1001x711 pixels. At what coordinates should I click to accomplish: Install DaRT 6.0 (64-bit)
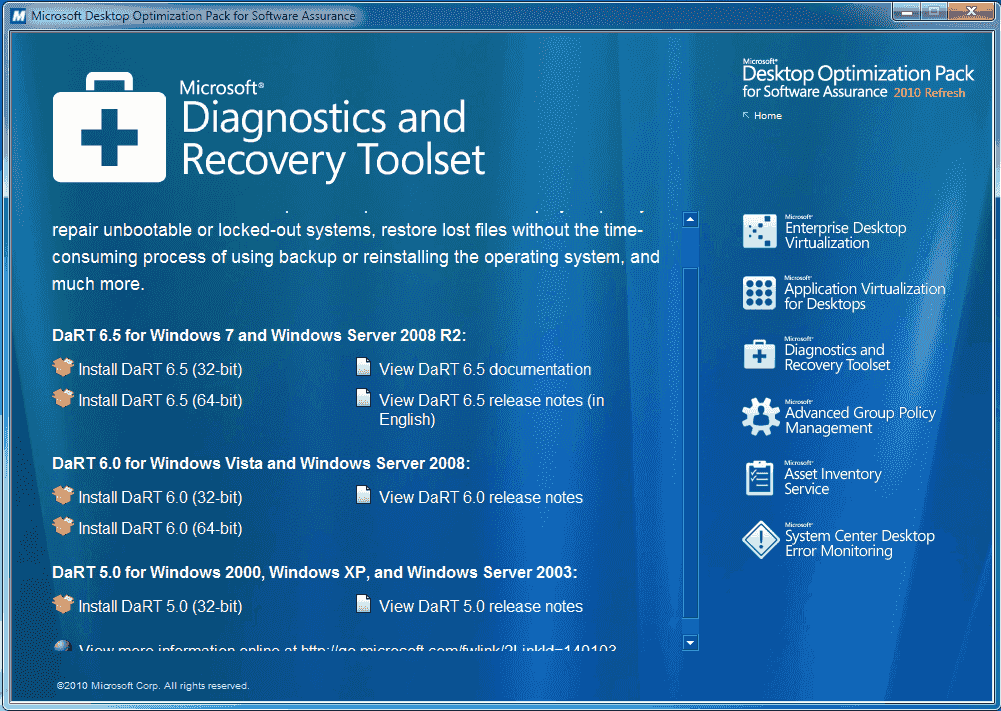160,529
